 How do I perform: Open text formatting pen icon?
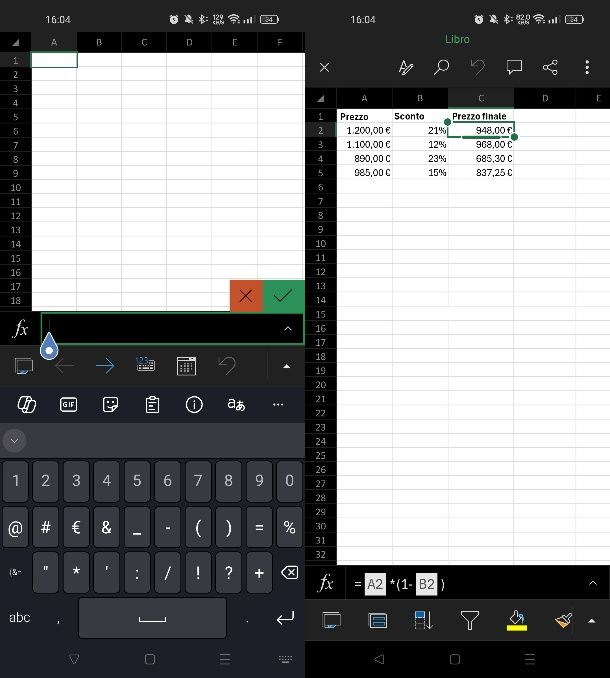406,67
